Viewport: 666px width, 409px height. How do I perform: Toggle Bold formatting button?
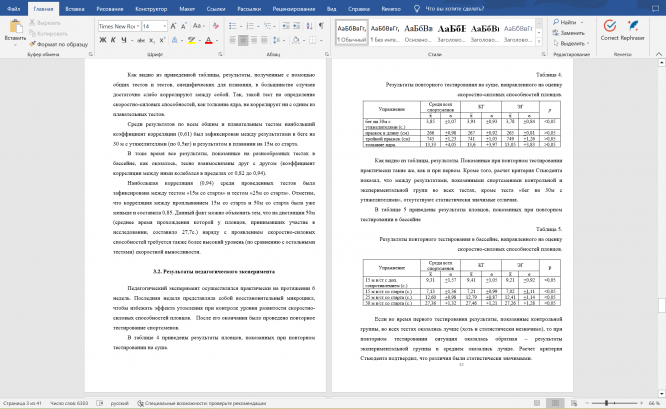pyautogui.click(x=103, y=40)
